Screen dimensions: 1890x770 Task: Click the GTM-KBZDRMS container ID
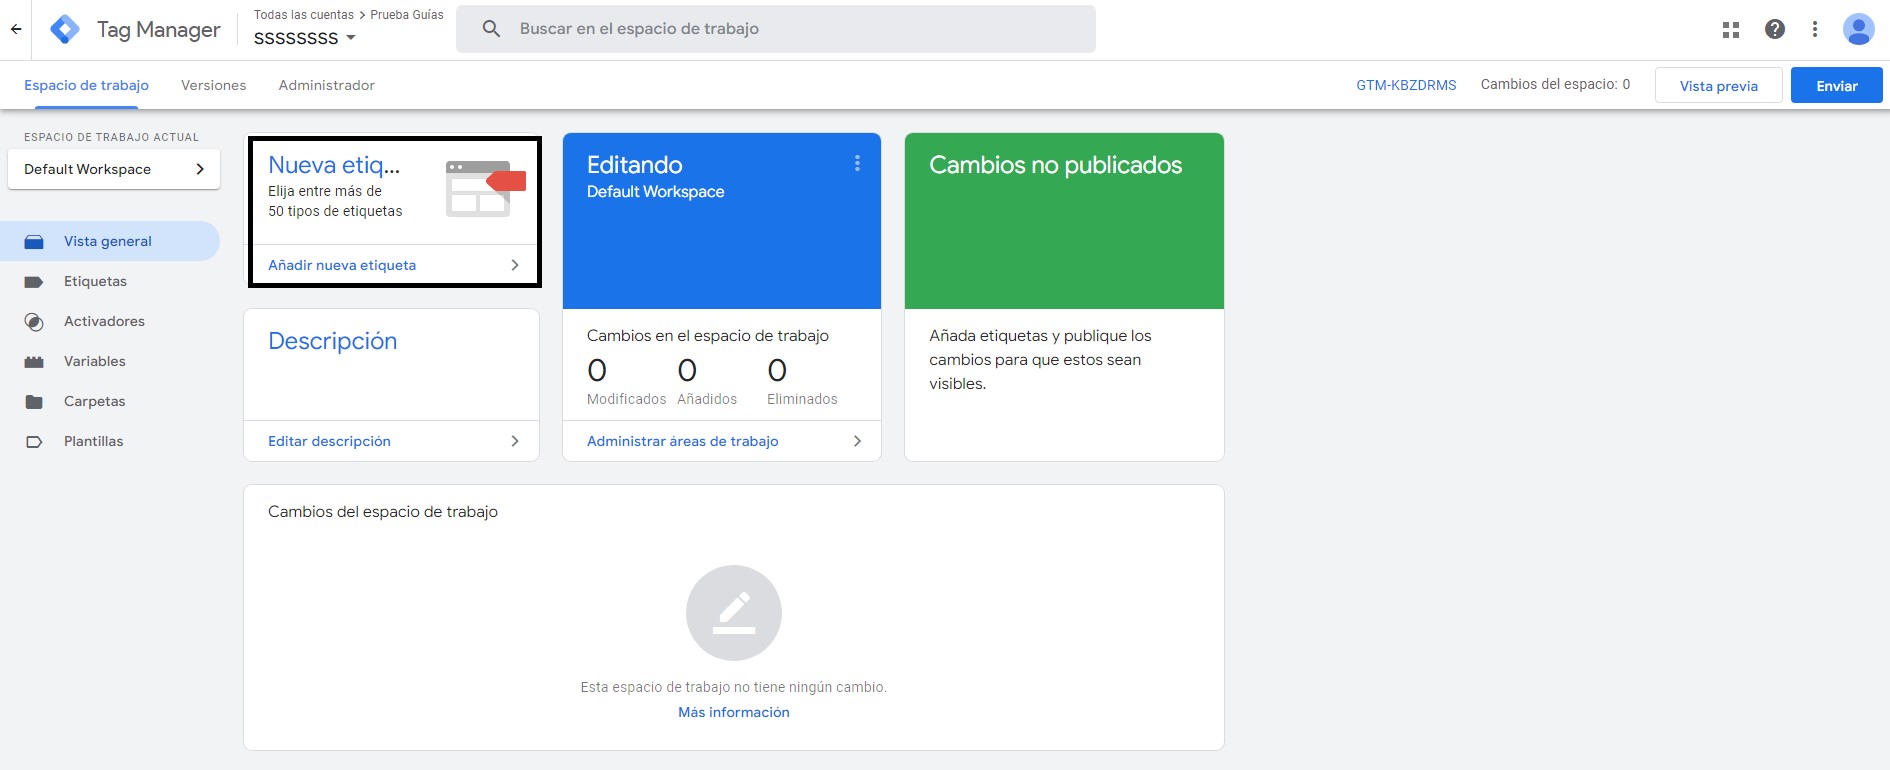tap(1405, 85)
